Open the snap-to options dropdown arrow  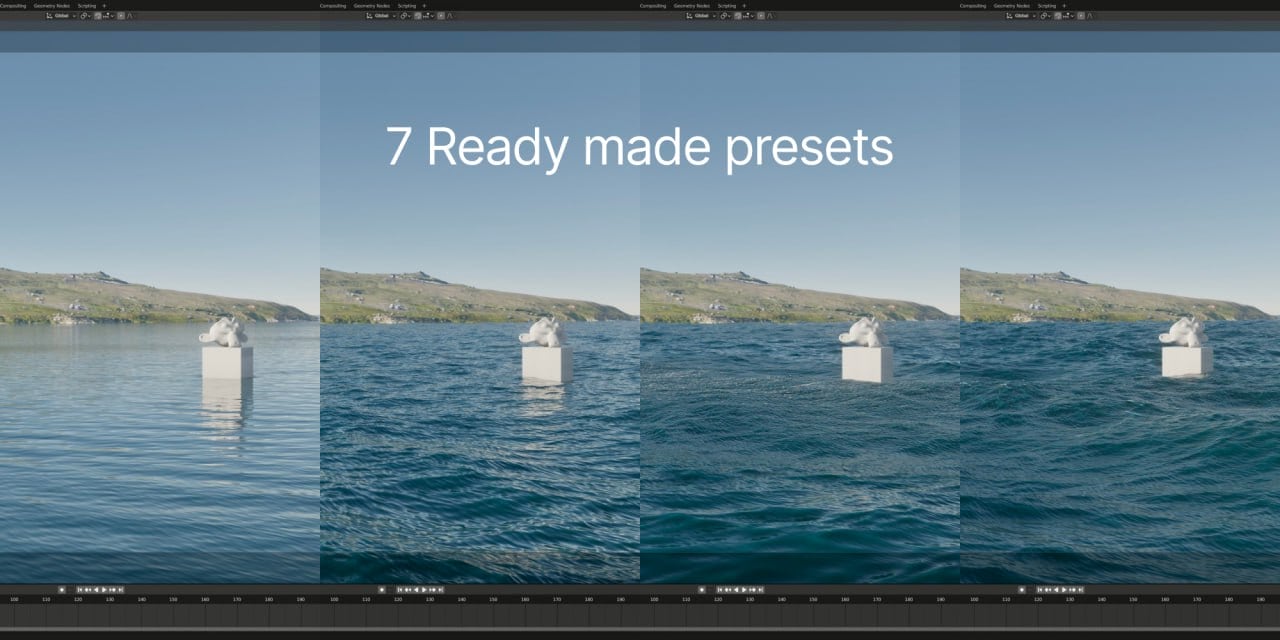point(112,16)
